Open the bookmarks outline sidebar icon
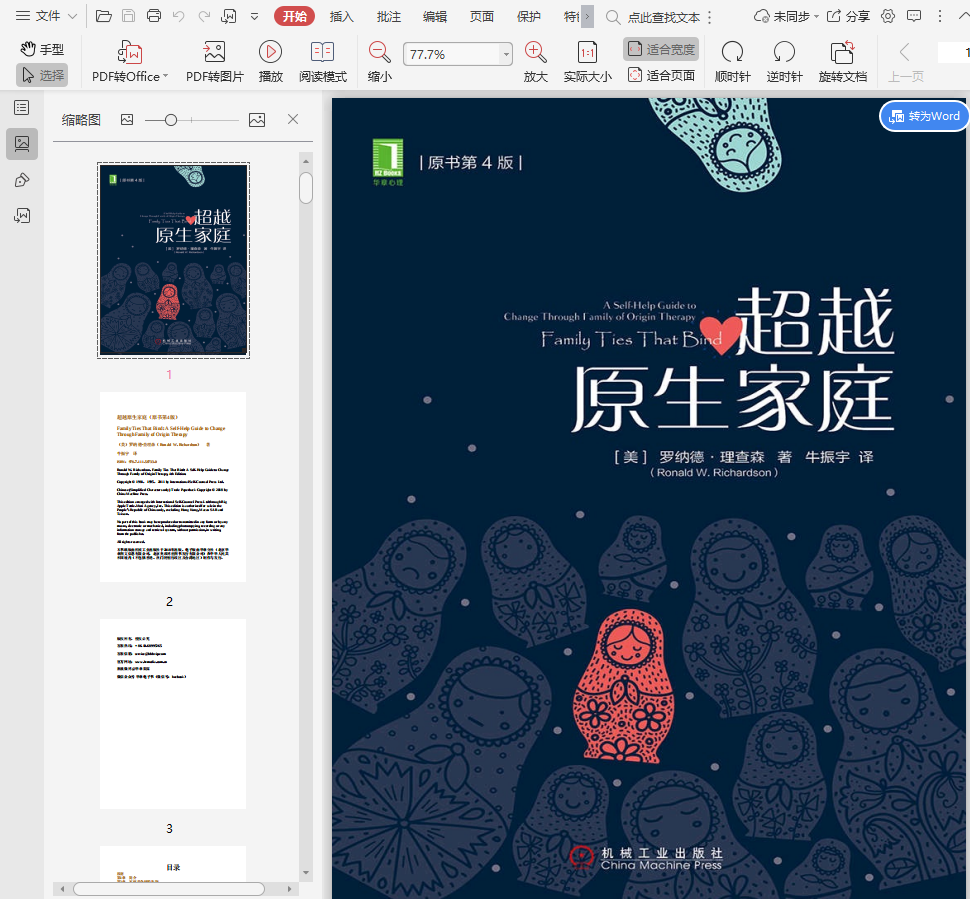Screen dimensions: 970x899 pyautogui.click(x=22, y=108)
